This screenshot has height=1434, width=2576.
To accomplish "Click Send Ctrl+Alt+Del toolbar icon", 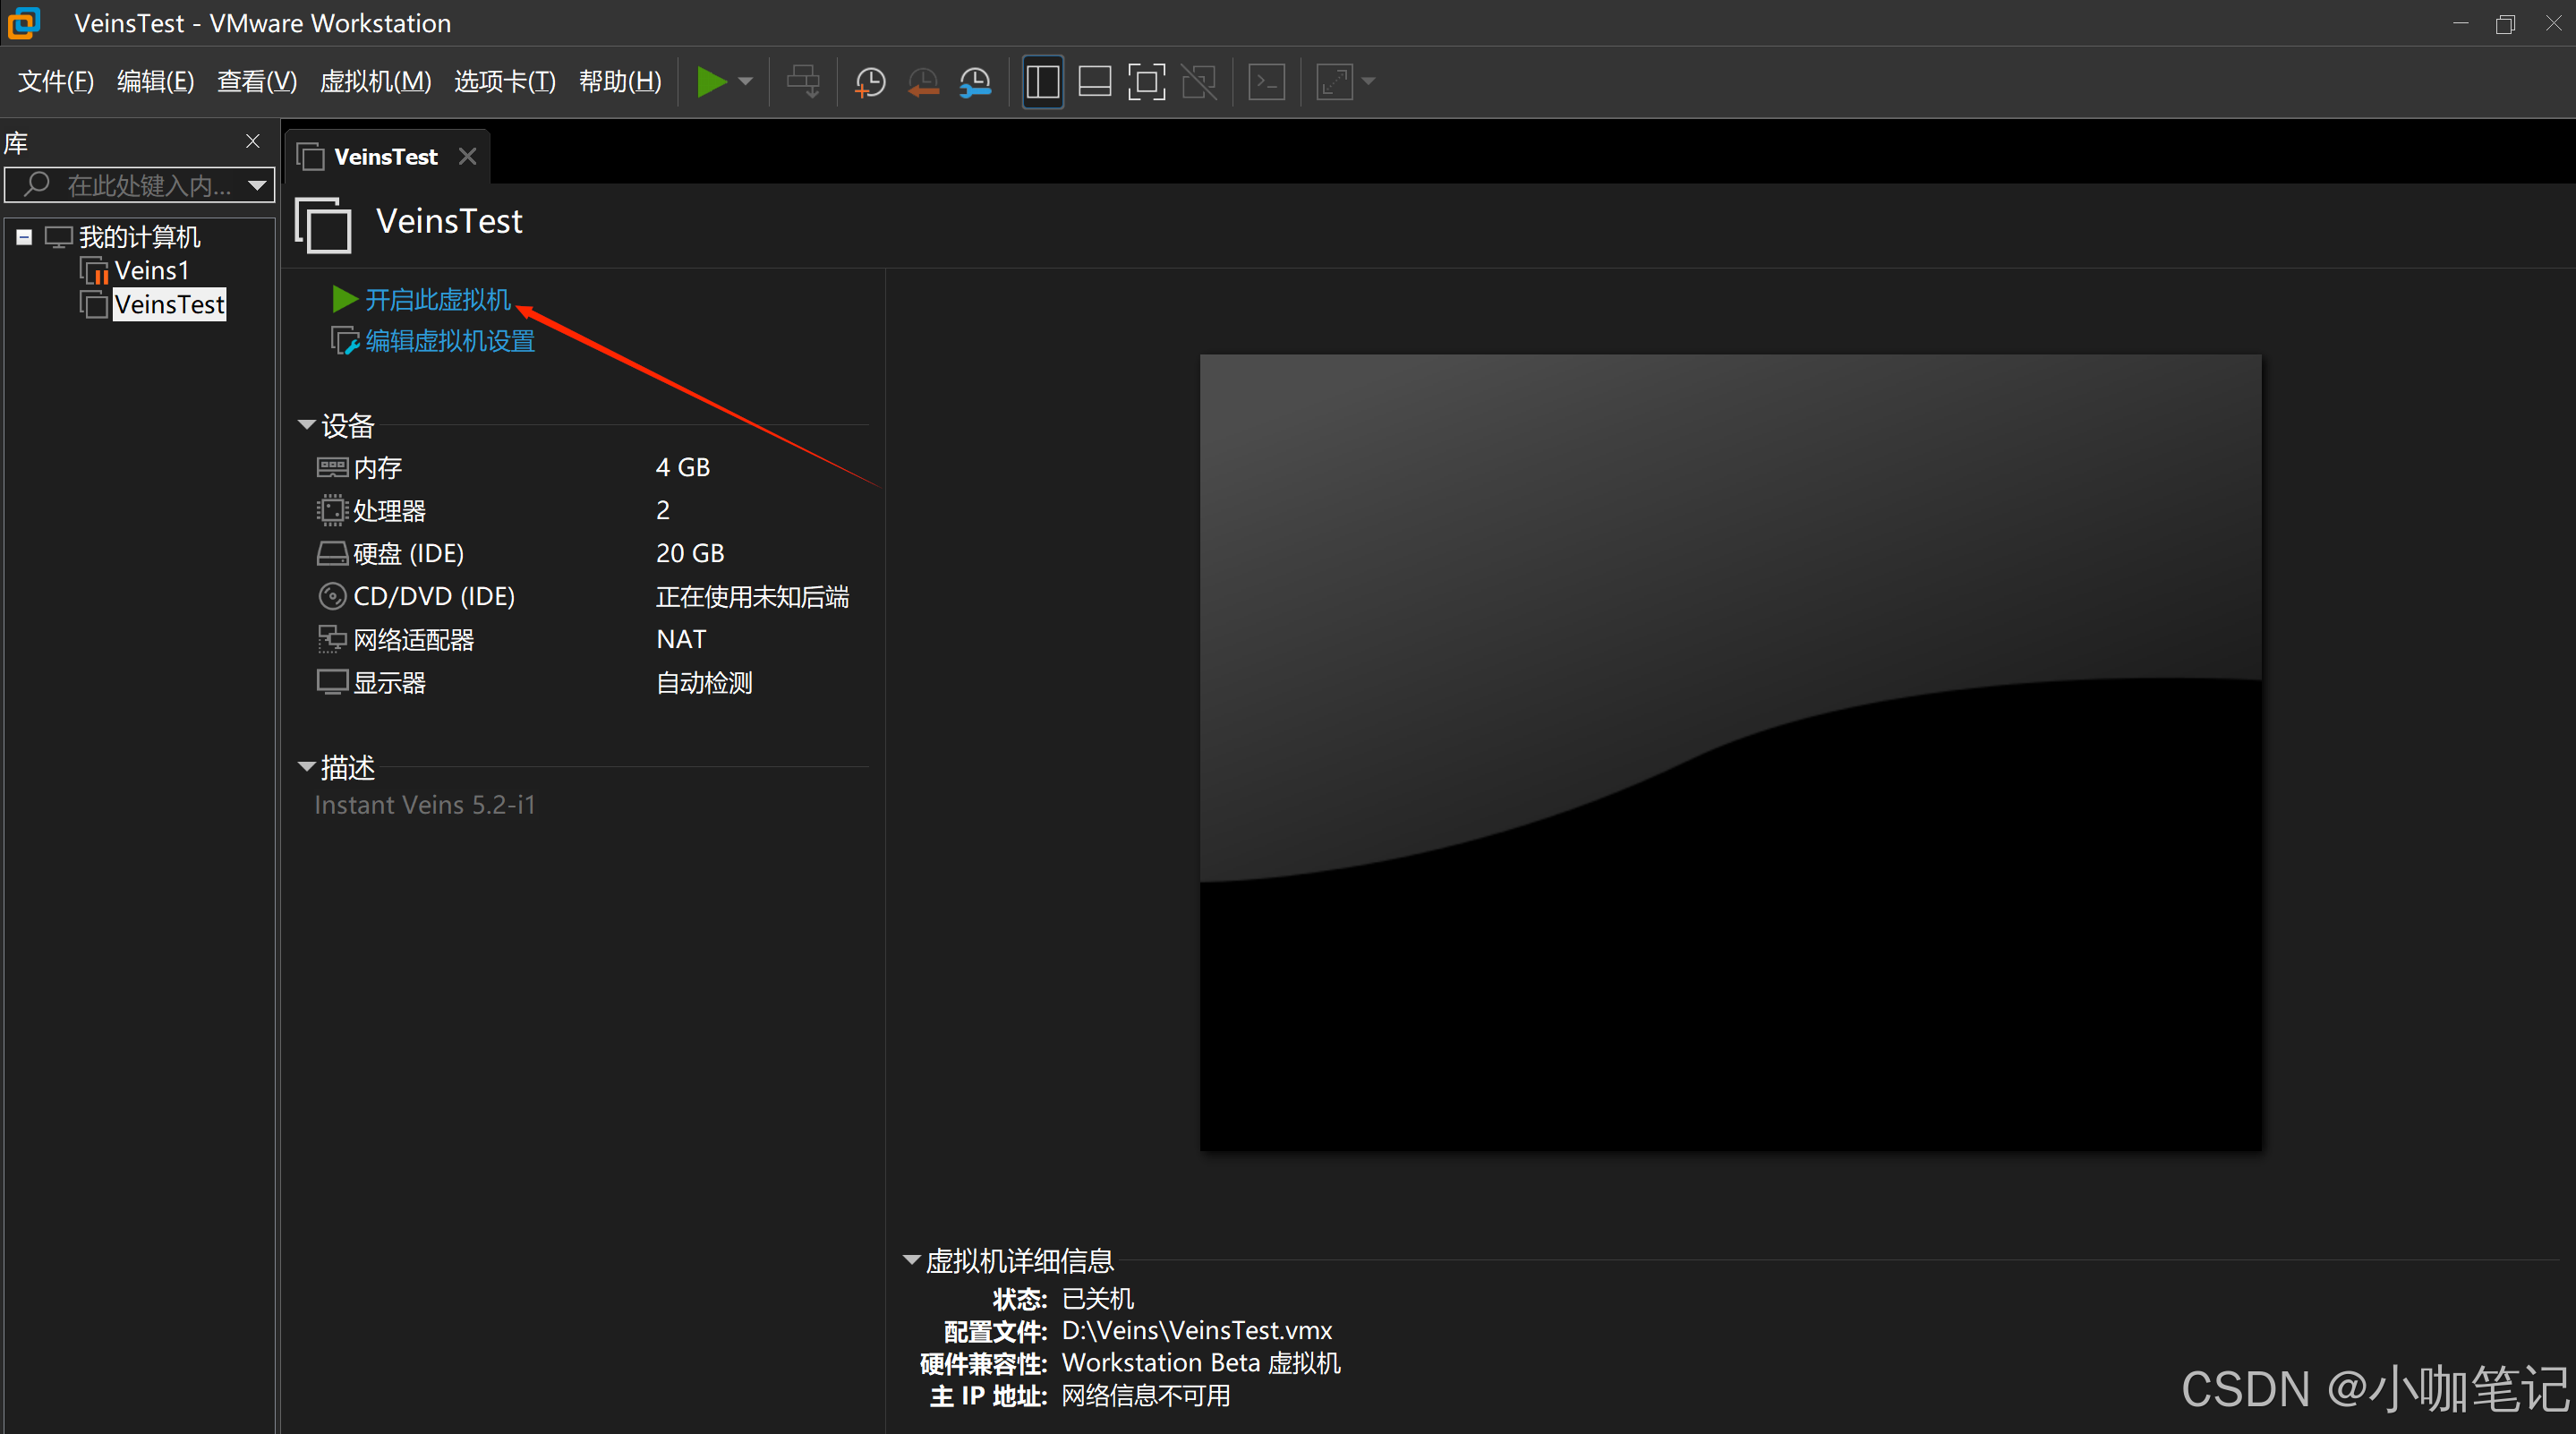I will point(802,82).
